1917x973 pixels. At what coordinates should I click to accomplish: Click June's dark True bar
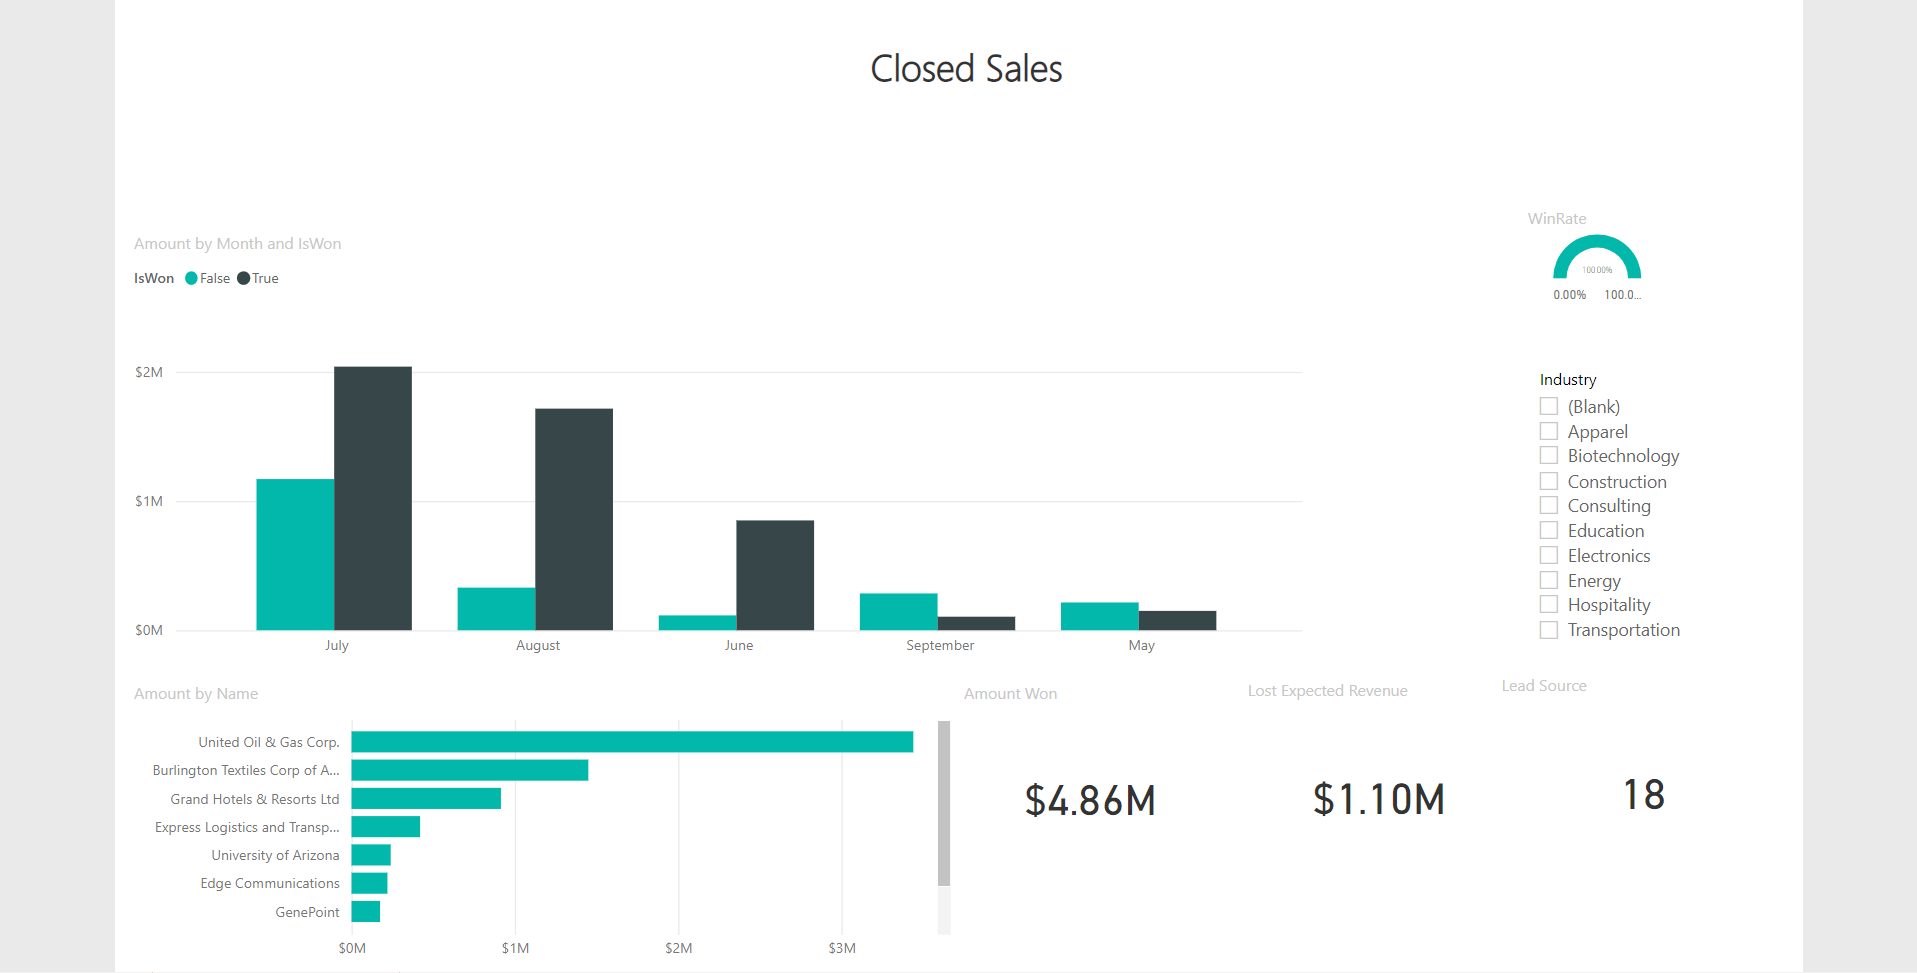(x=775, y=575)
